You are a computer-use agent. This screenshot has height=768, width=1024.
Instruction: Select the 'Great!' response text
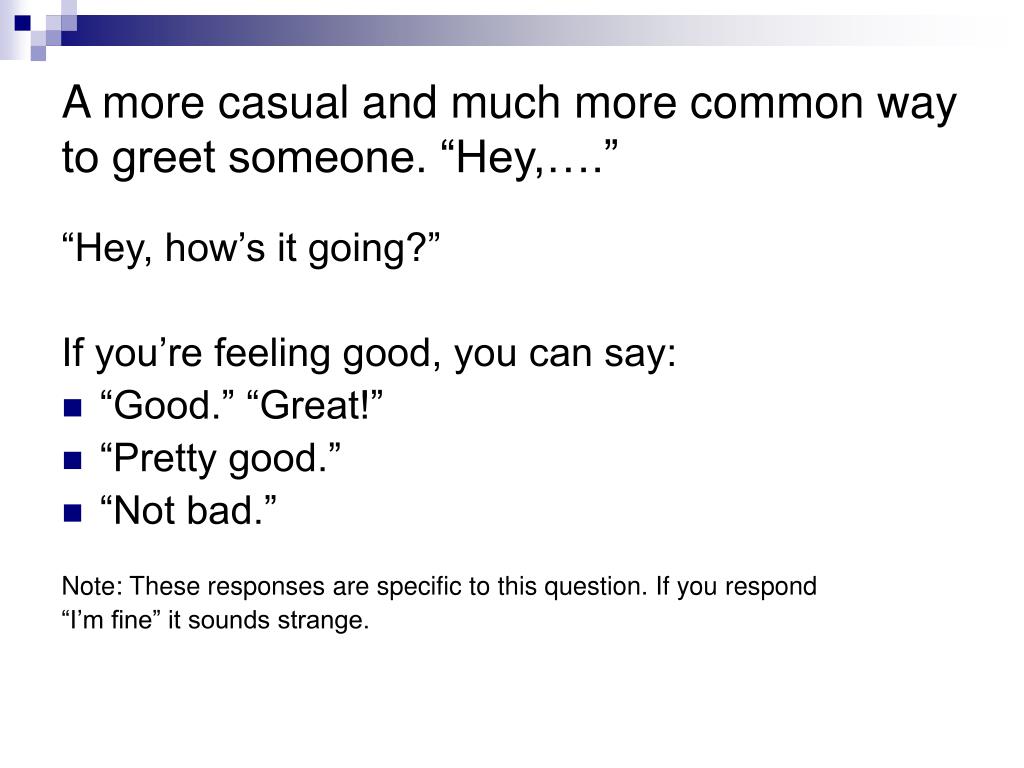tap(315, 406)
